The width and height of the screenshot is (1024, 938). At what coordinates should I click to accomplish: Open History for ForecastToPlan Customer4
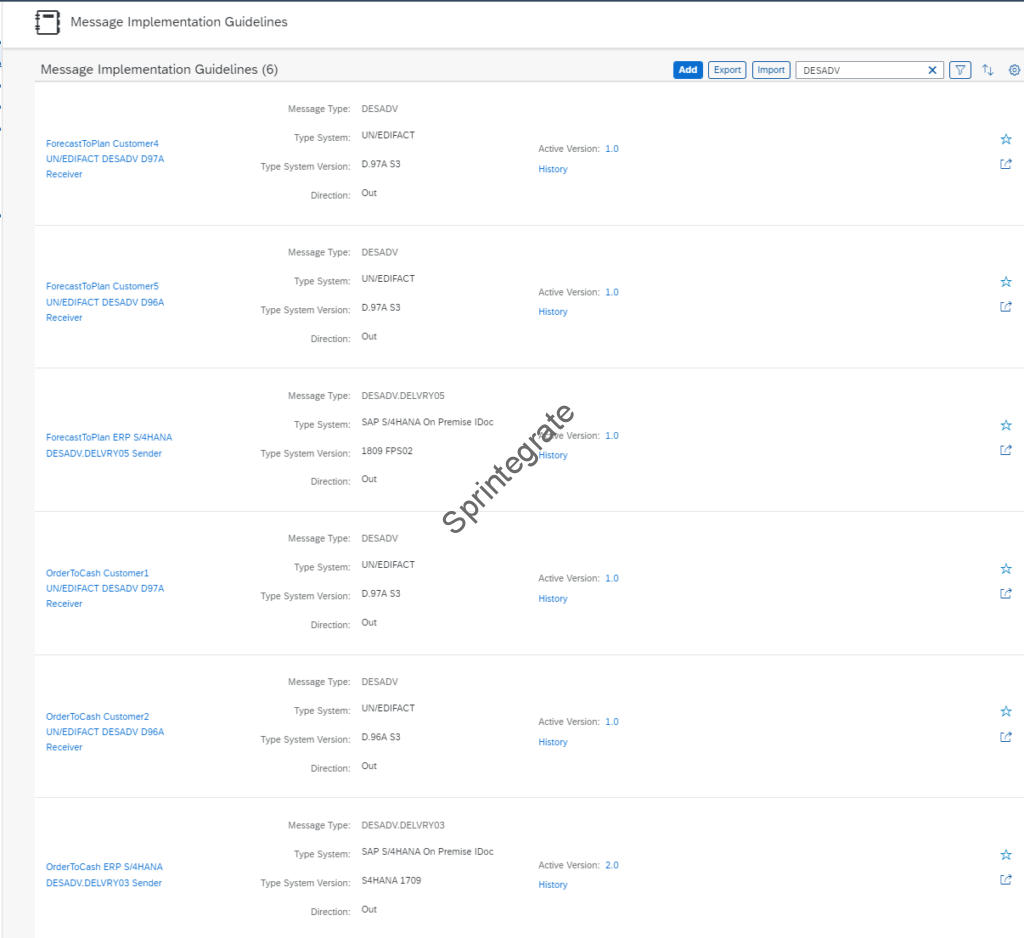tap(552, 169)
